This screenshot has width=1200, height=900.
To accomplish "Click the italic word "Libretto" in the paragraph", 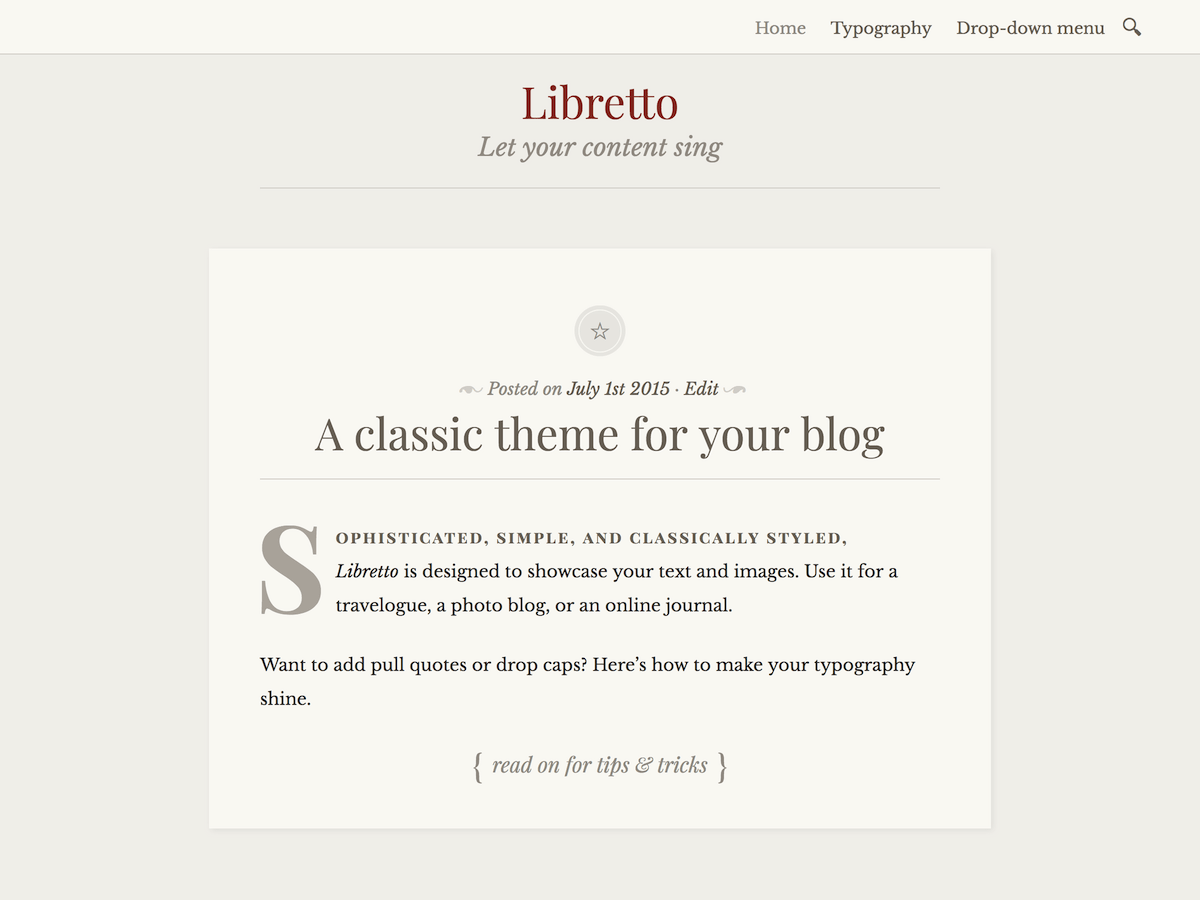I will (x=367, y=572).
